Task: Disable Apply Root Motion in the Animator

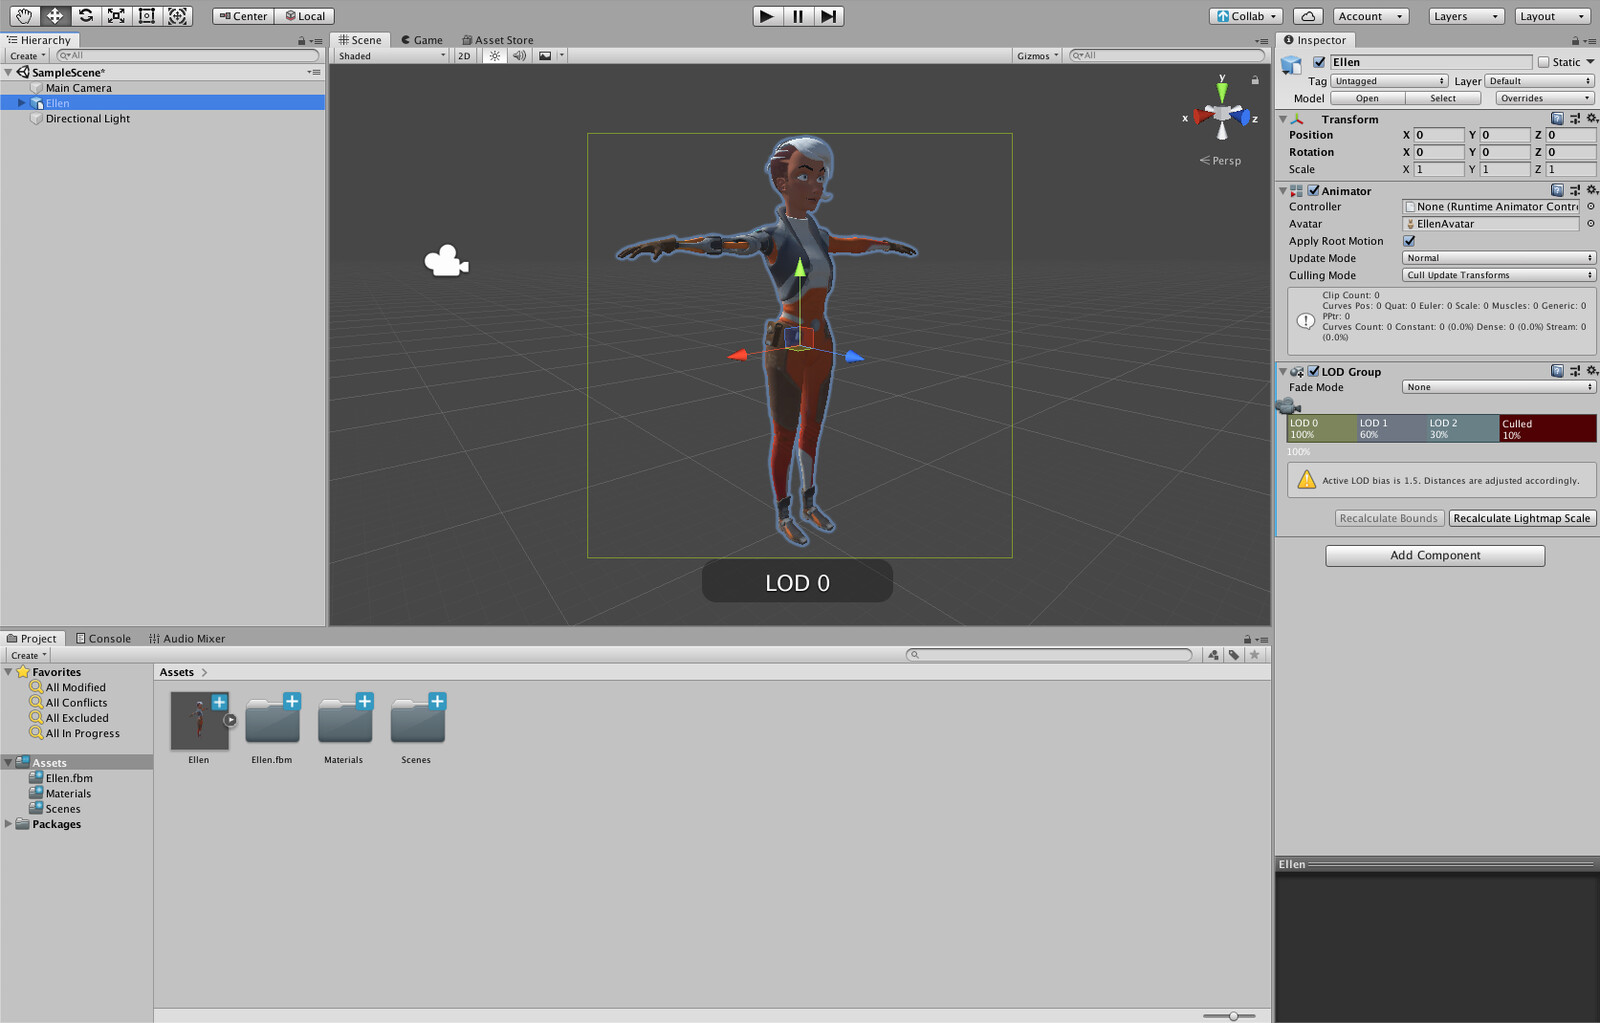Action: click(x=1409, y=241)
